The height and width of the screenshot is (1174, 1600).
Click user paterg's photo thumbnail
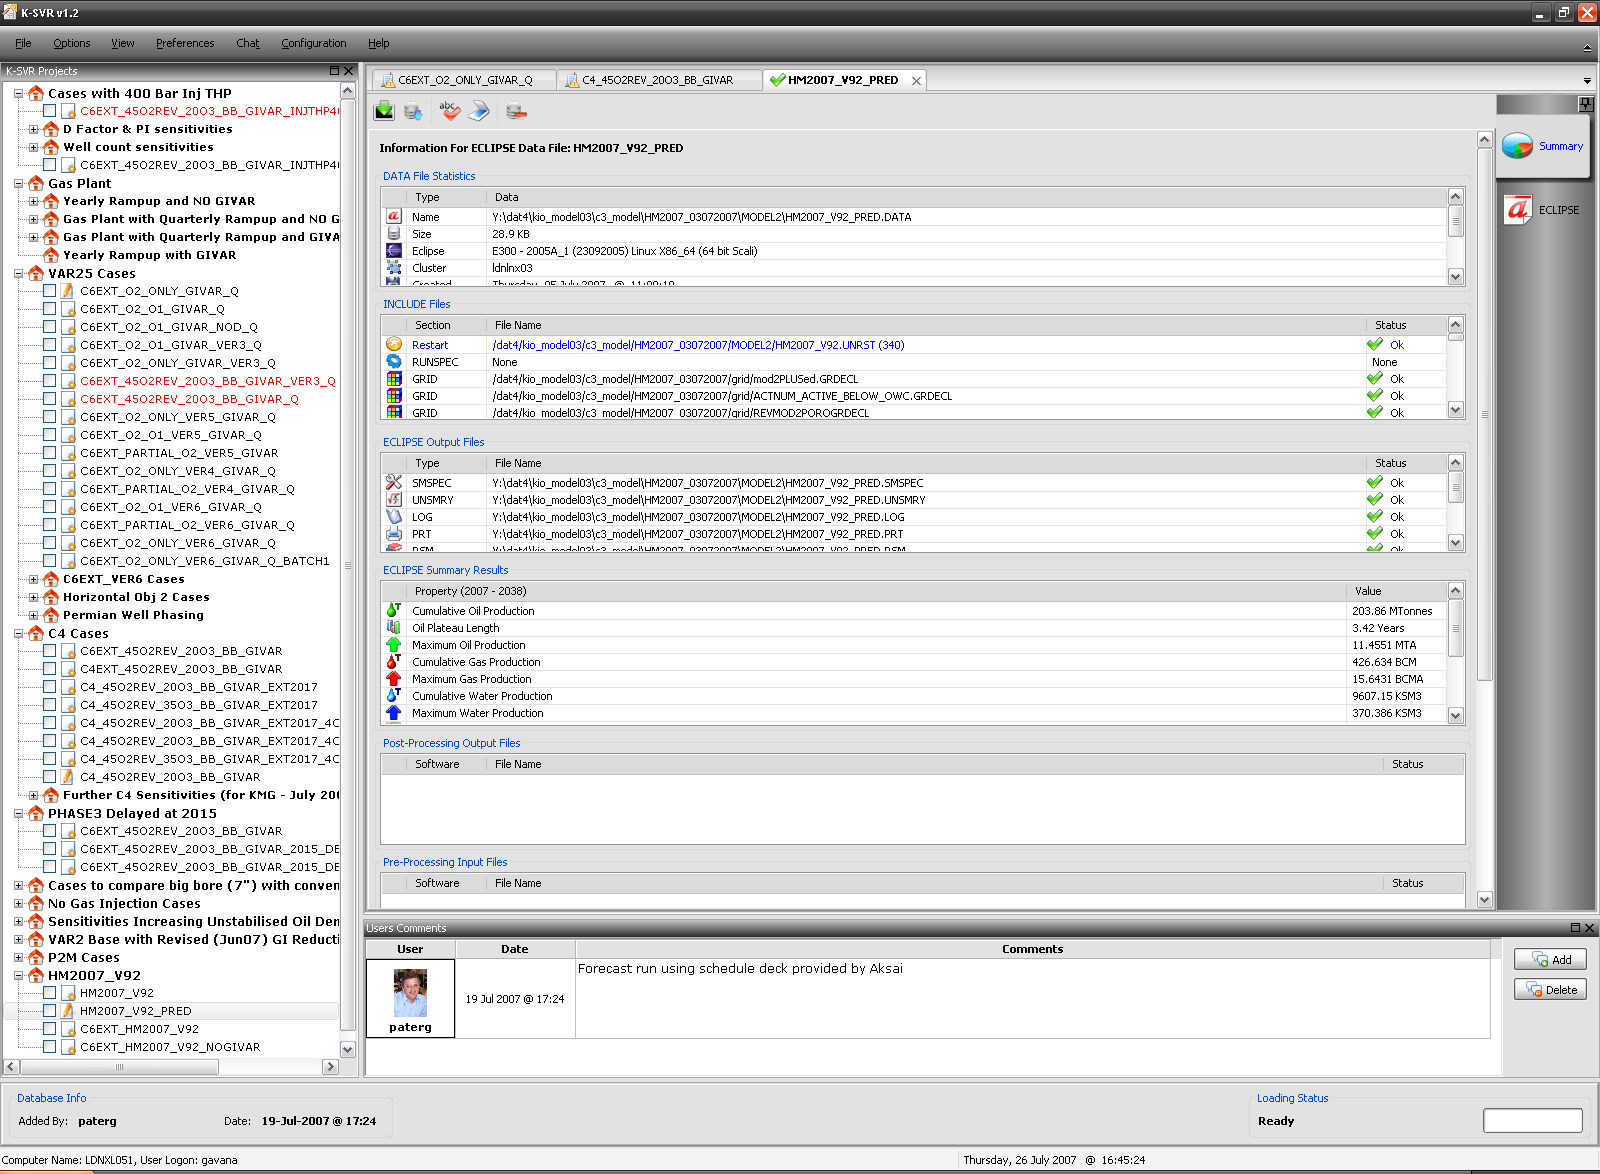point(410,992)
